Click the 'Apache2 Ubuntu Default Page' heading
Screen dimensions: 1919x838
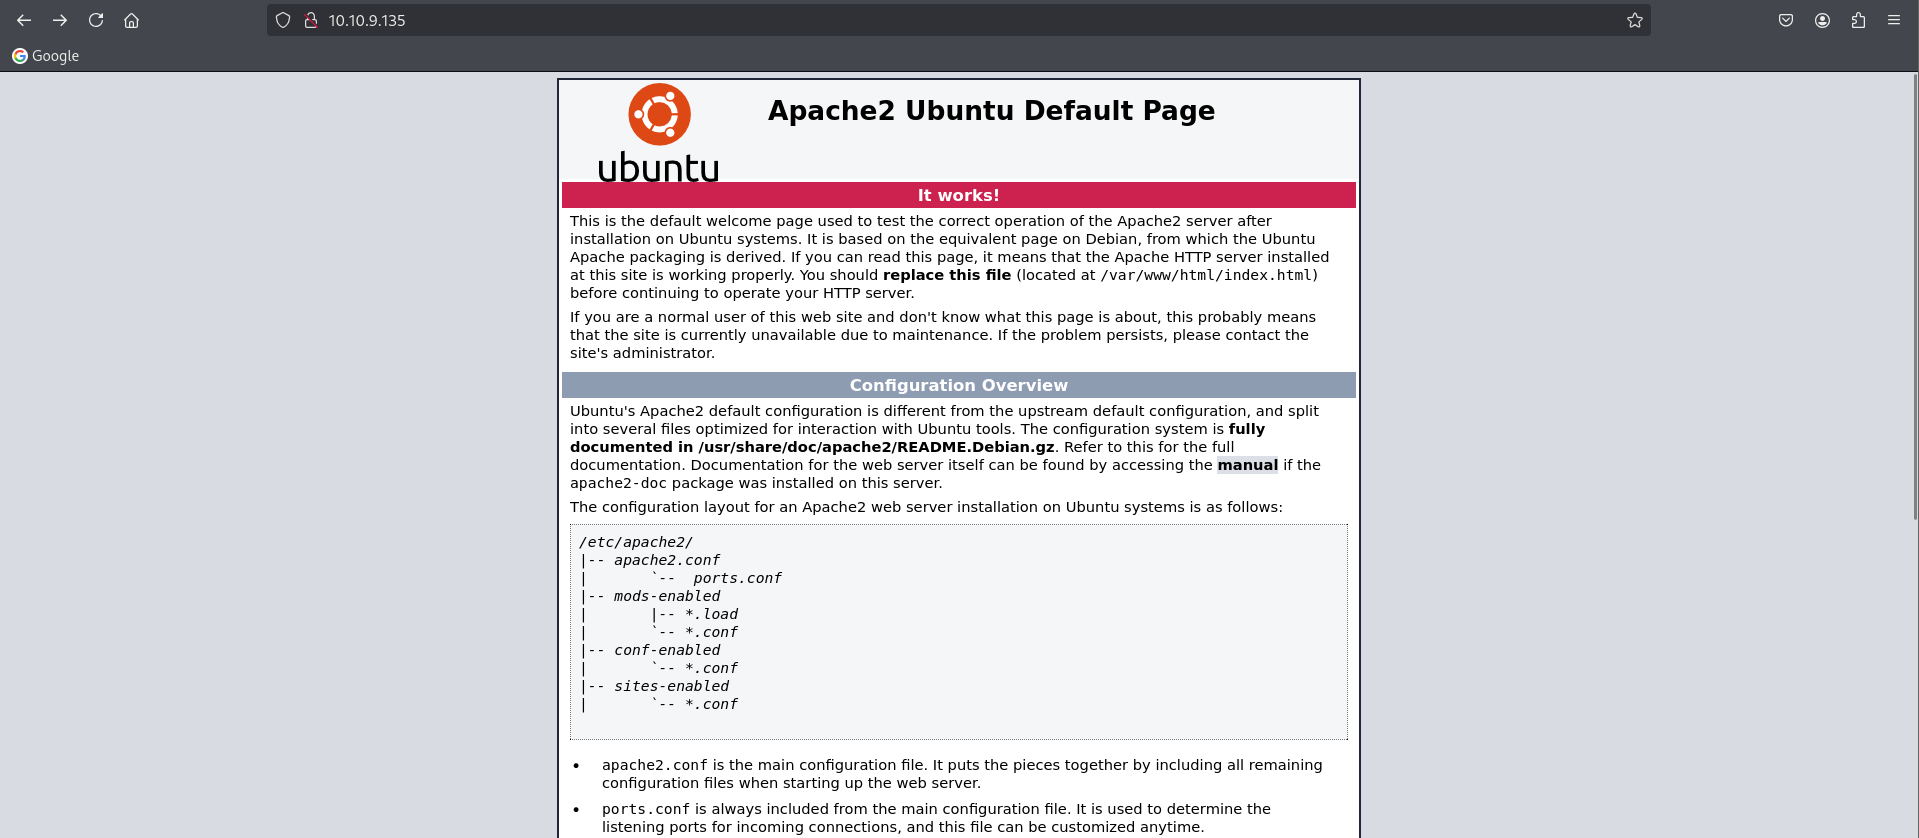(x=991, y=110)
